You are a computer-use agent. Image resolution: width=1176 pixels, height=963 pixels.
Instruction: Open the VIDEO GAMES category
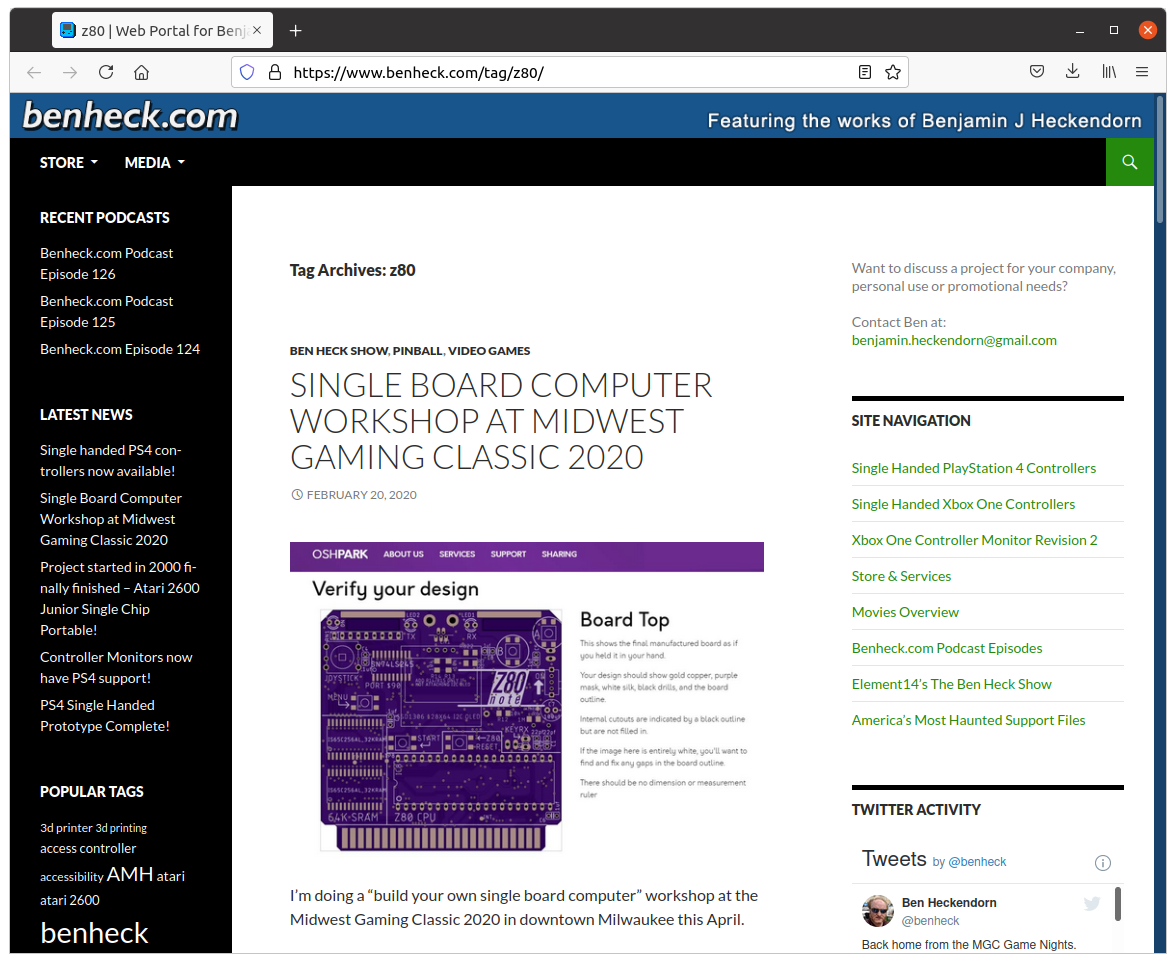click(489, 351)
